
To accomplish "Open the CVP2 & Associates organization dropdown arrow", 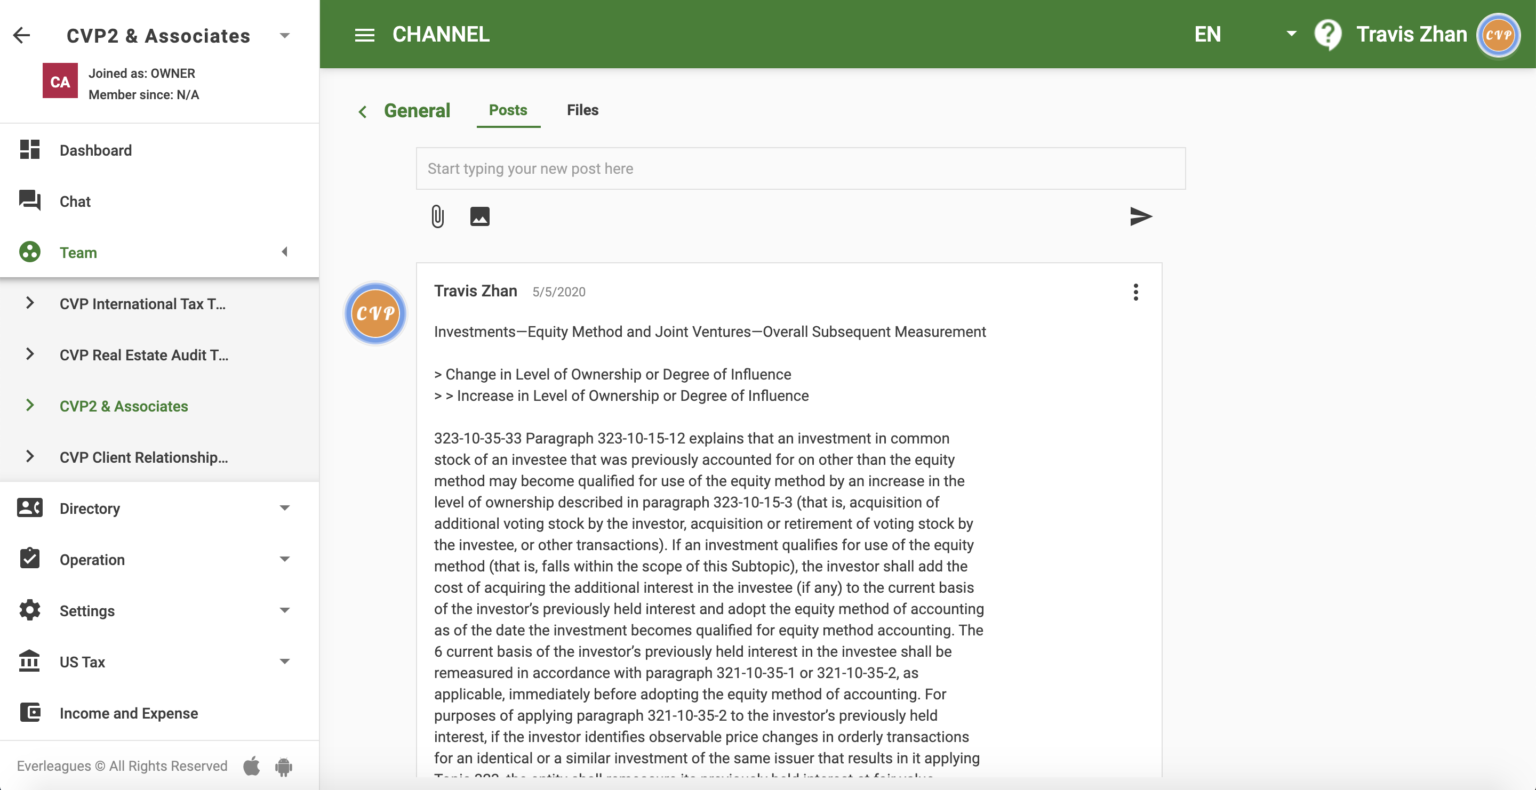I will pyautogui.click(x=285, y=36).
